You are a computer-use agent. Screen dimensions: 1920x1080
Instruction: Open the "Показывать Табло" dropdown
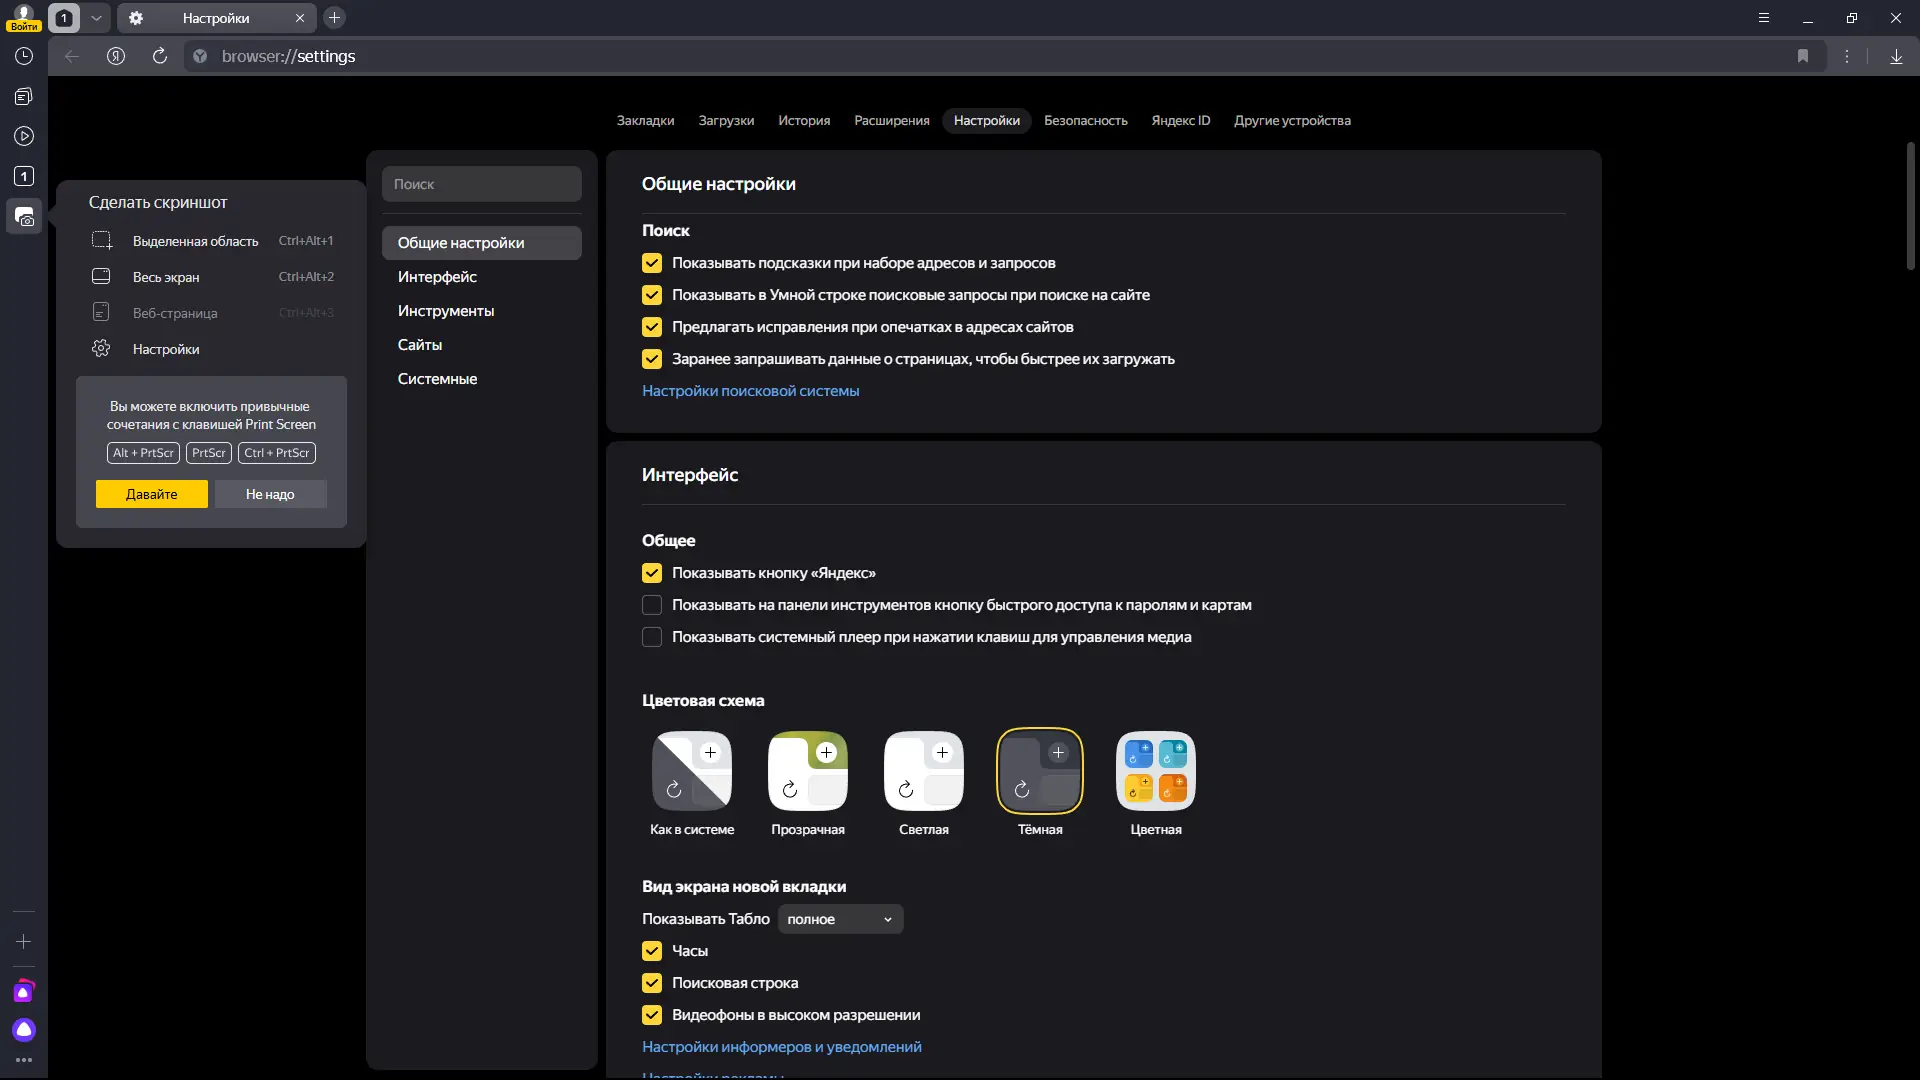pyautogui.click(x=840, y=919)
